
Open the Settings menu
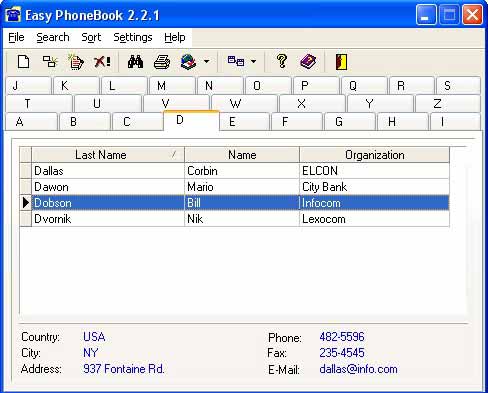(x=133, y=37)
